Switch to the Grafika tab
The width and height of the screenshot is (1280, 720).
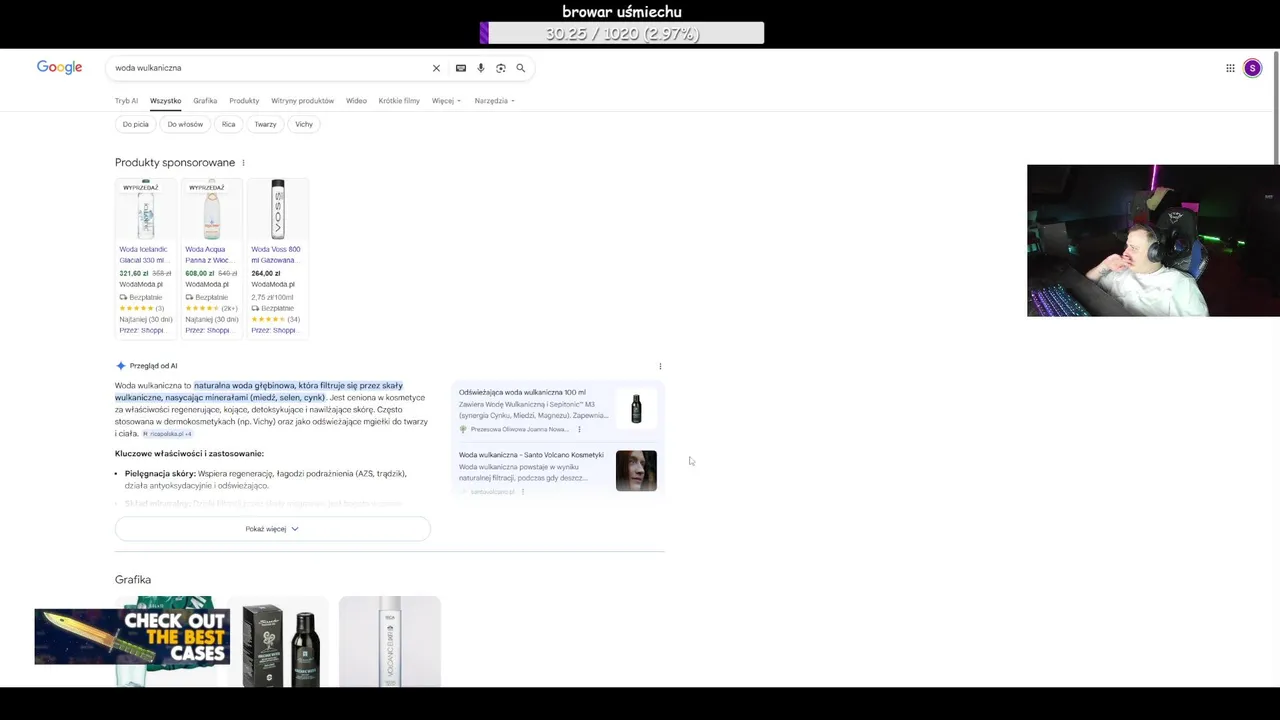coord(205,101)
